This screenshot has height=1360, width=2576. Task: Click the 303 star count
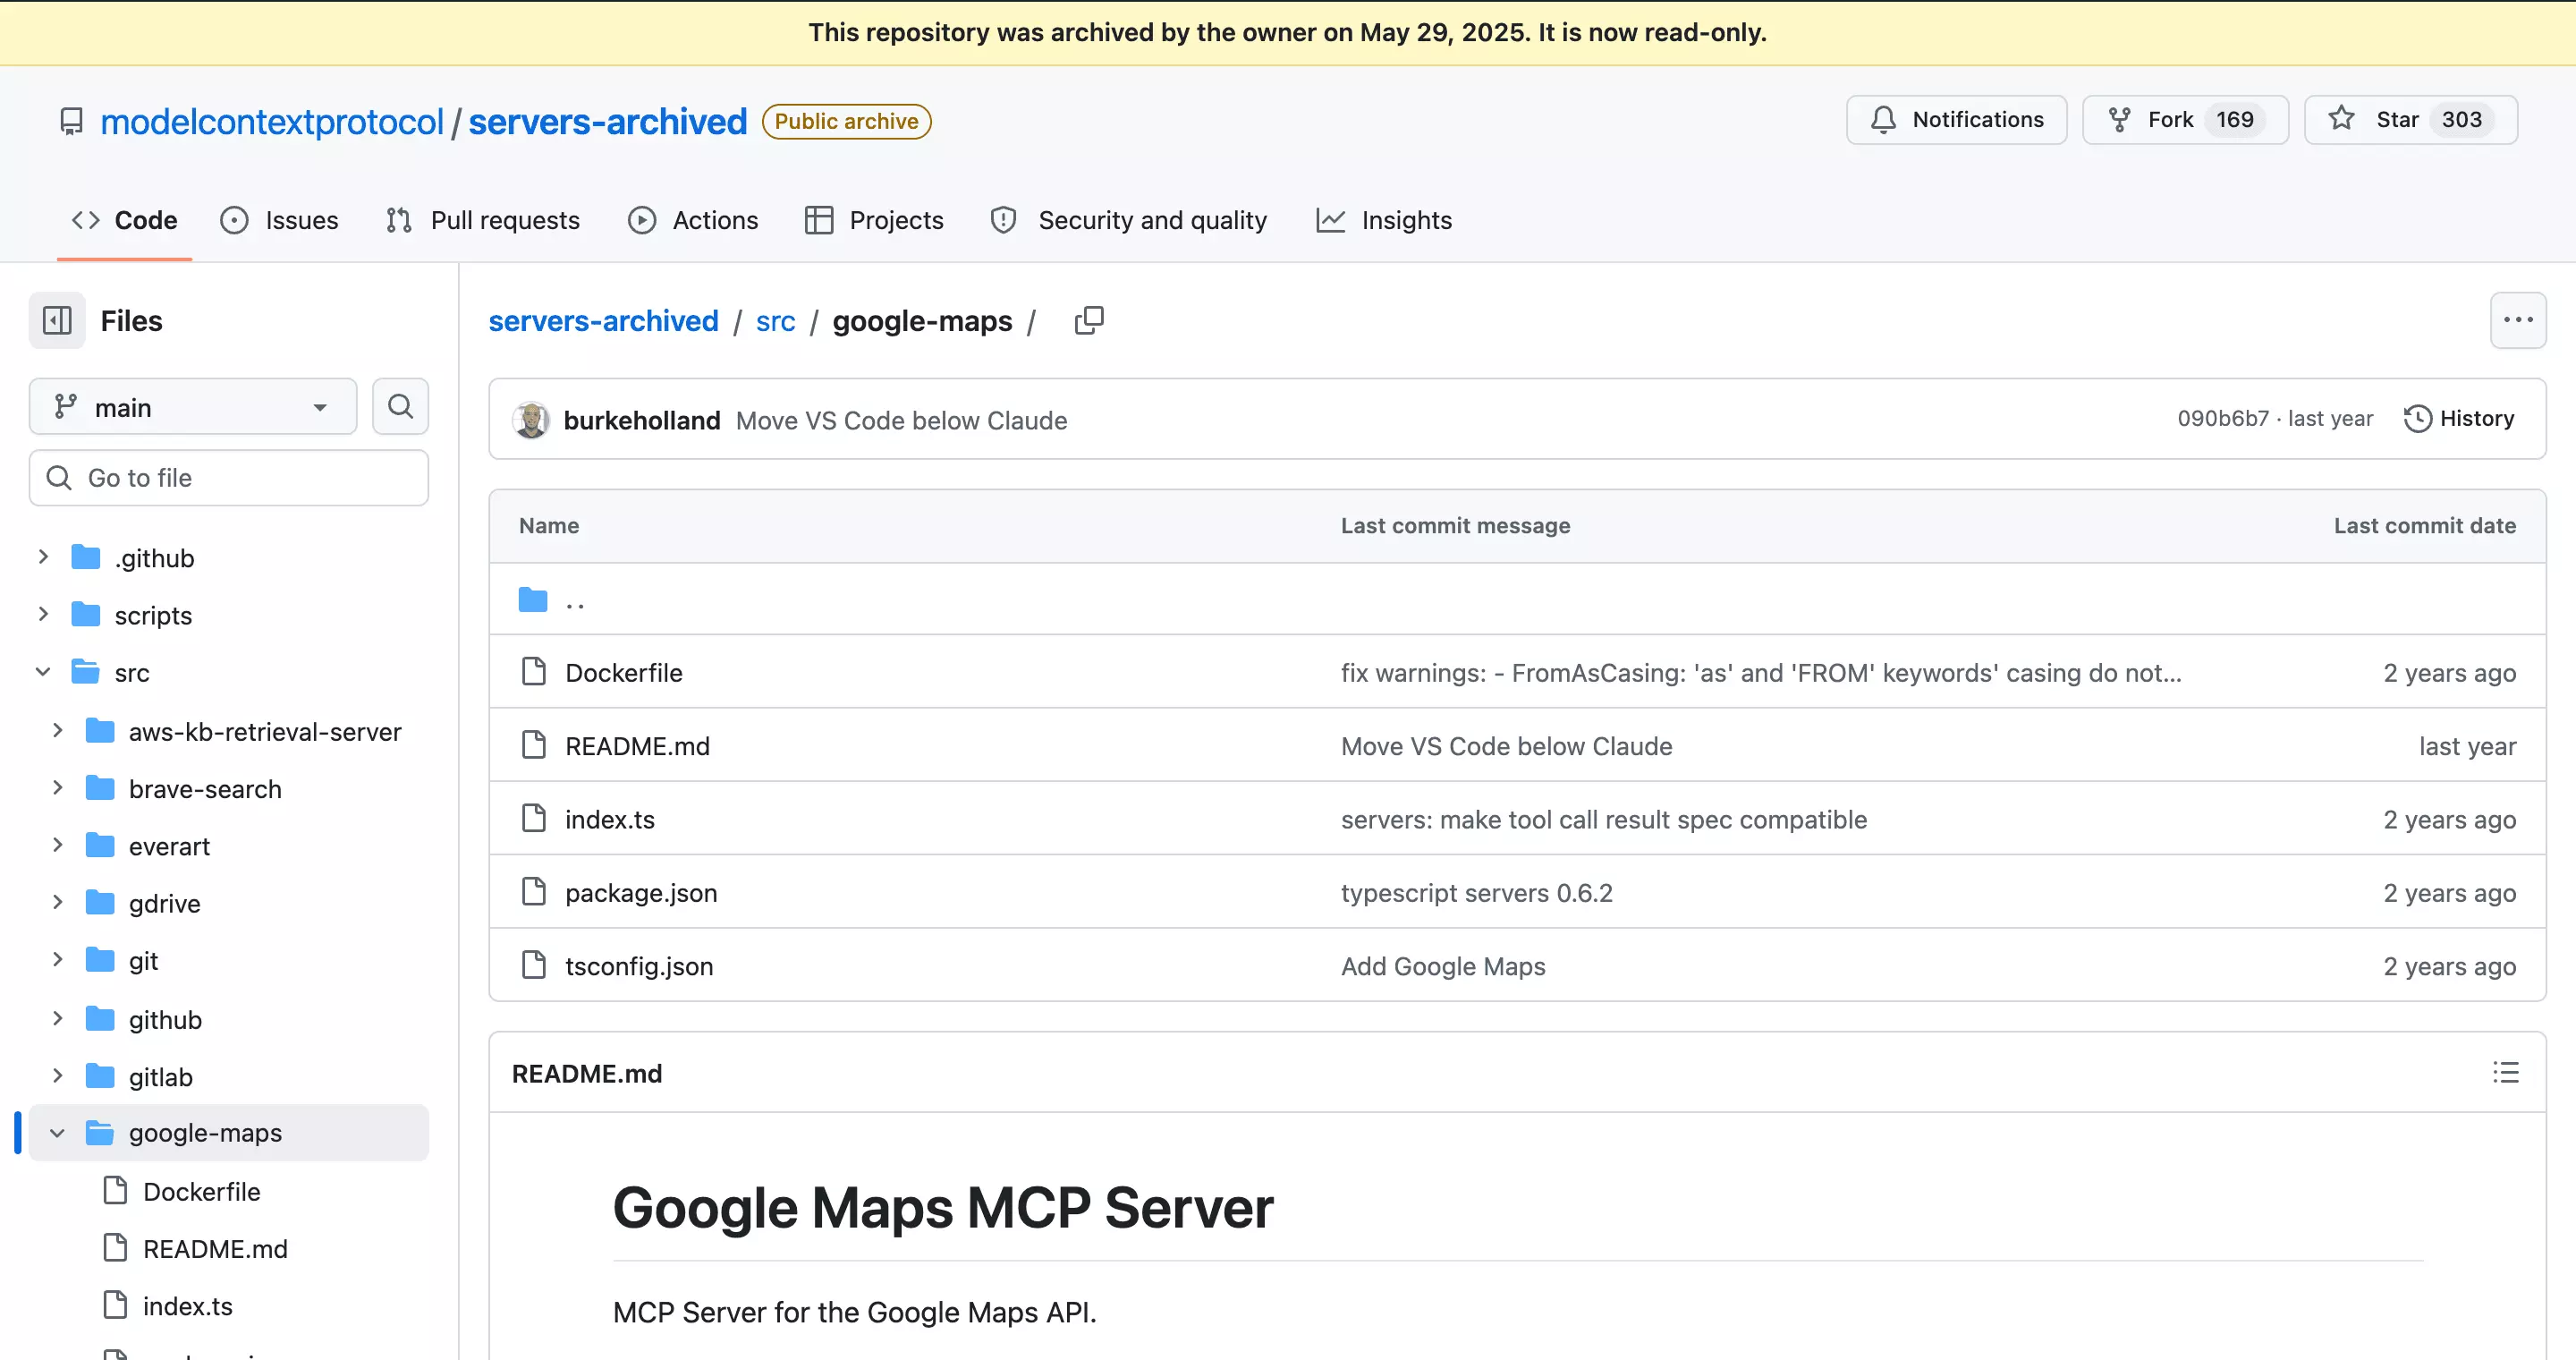tap(2461, 120)
